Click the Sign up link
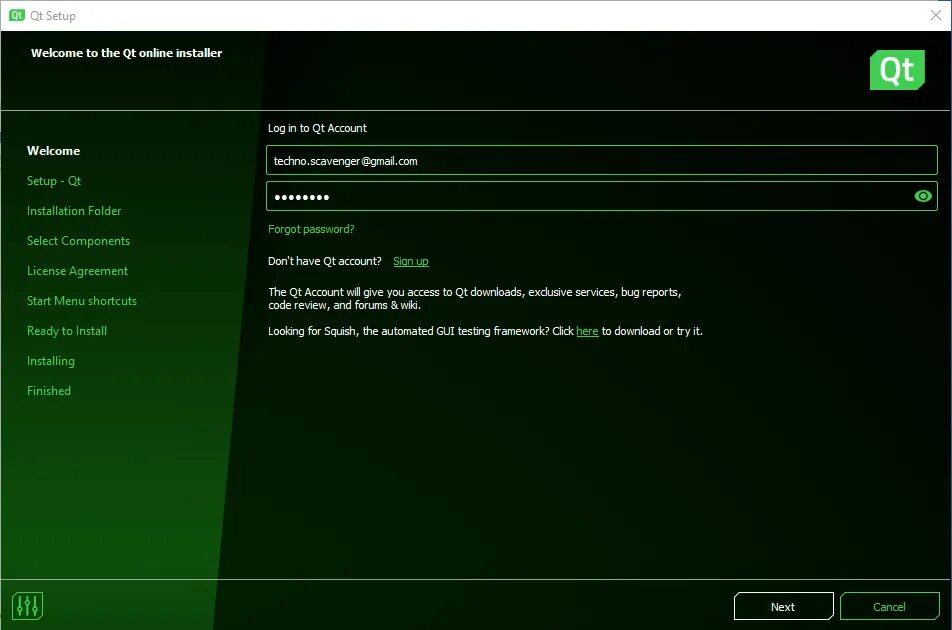952x630 pixels. 410,261
